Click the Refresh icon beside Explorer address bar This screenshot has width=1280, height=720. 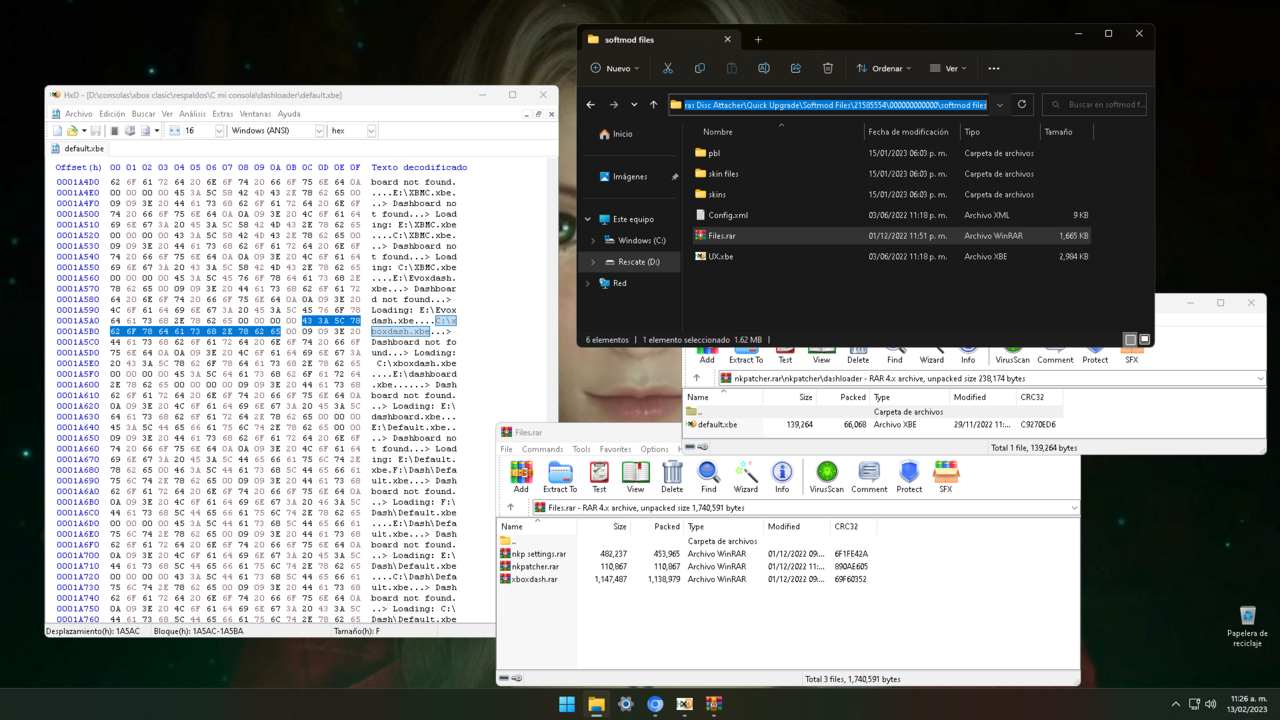(1022, 104)
